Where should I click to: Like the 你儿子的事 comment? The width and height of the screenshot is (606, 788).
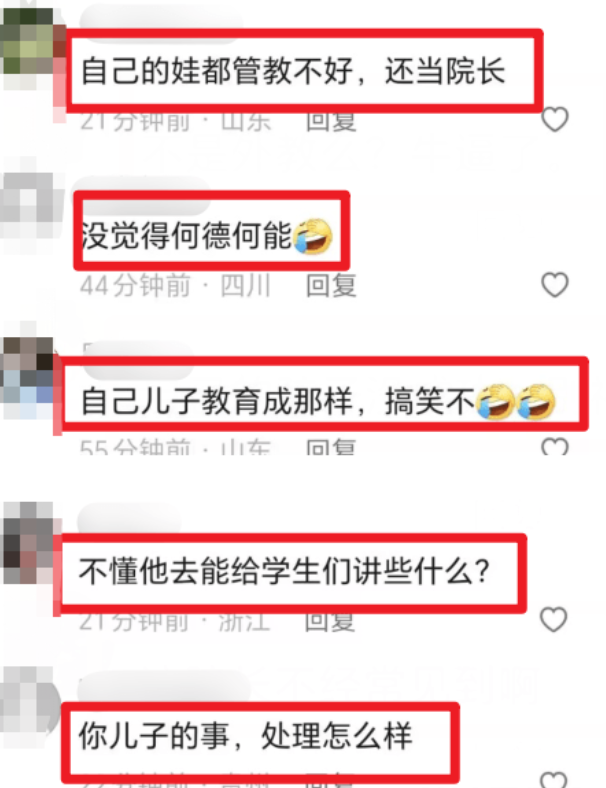click(x=553, y=779)
